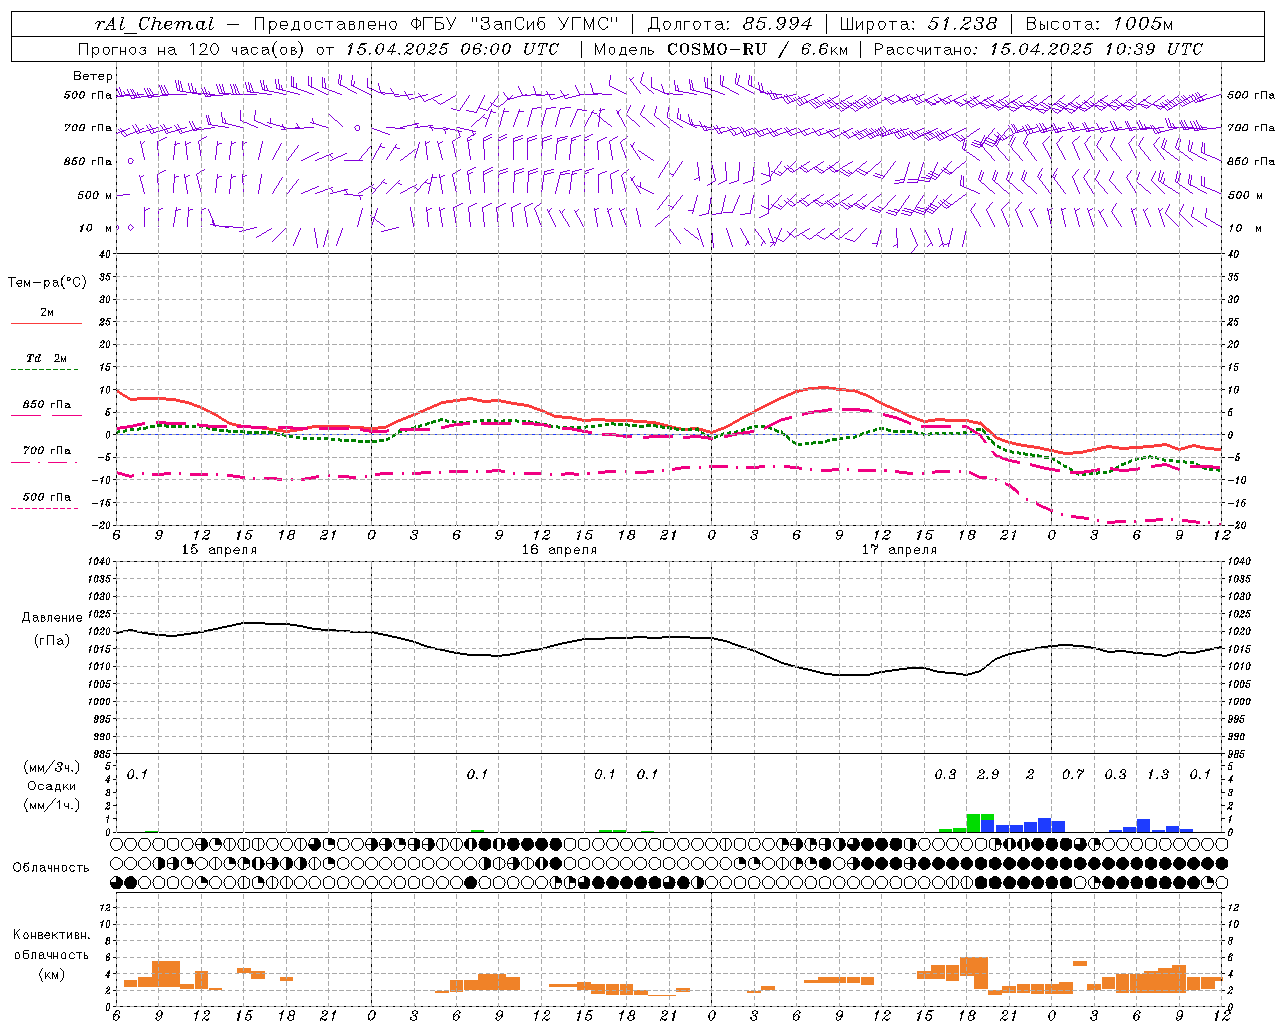The height and width of the screenshot is (1024, 1280).
Task: Click the (мм/3ч.) precipitation unit label
Action: [51, 767]
